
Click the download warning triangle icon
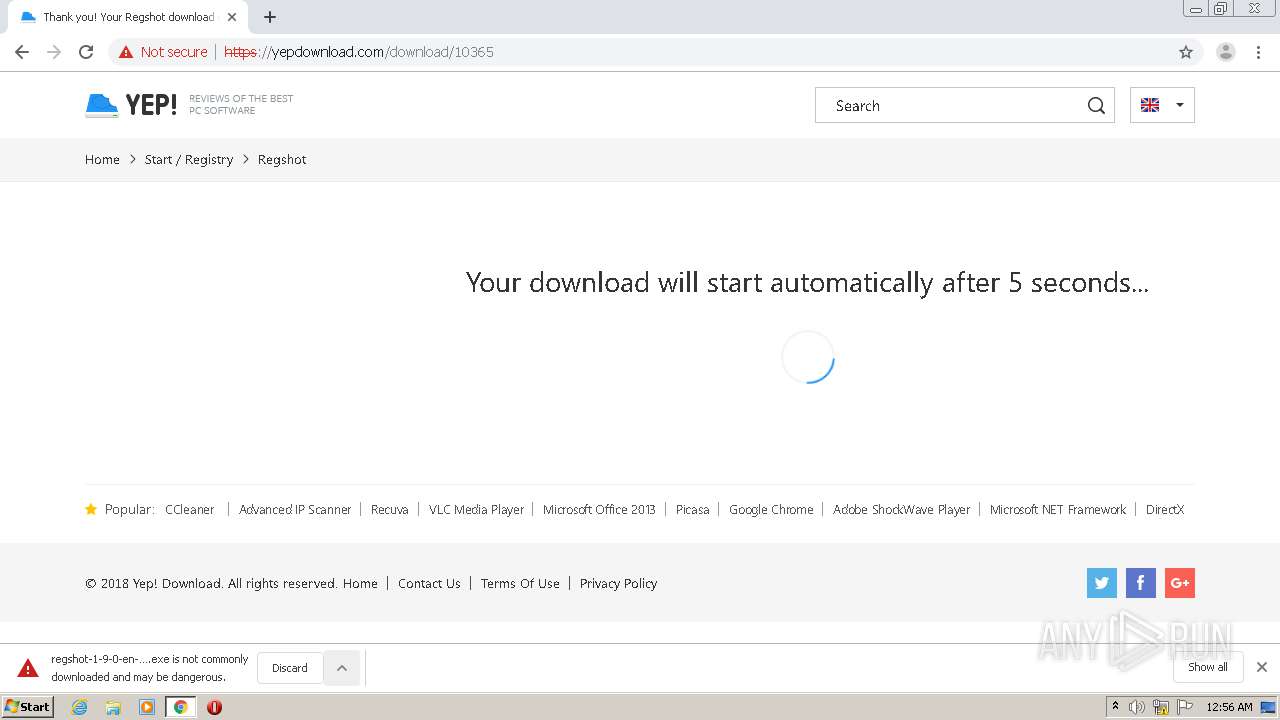coord(28,668)
